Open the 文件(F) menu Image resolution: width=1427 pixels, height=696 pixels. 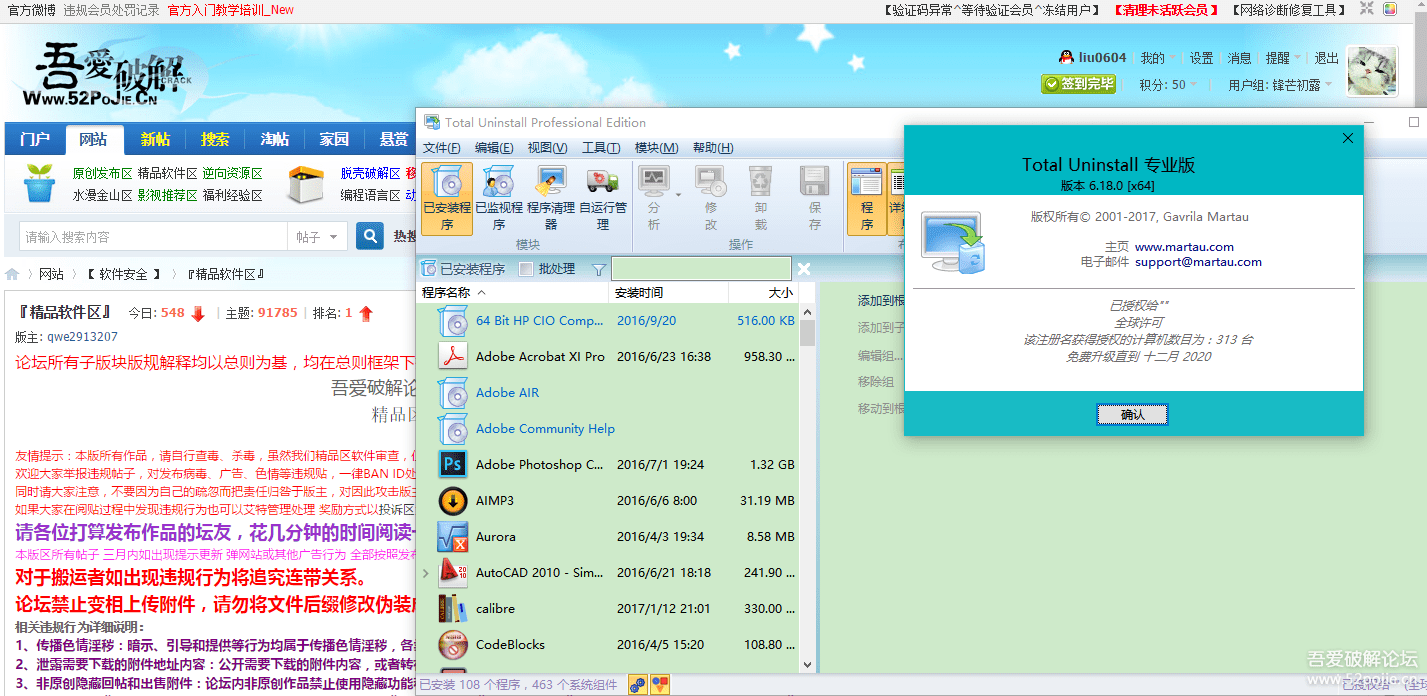(x=442, y=148)
